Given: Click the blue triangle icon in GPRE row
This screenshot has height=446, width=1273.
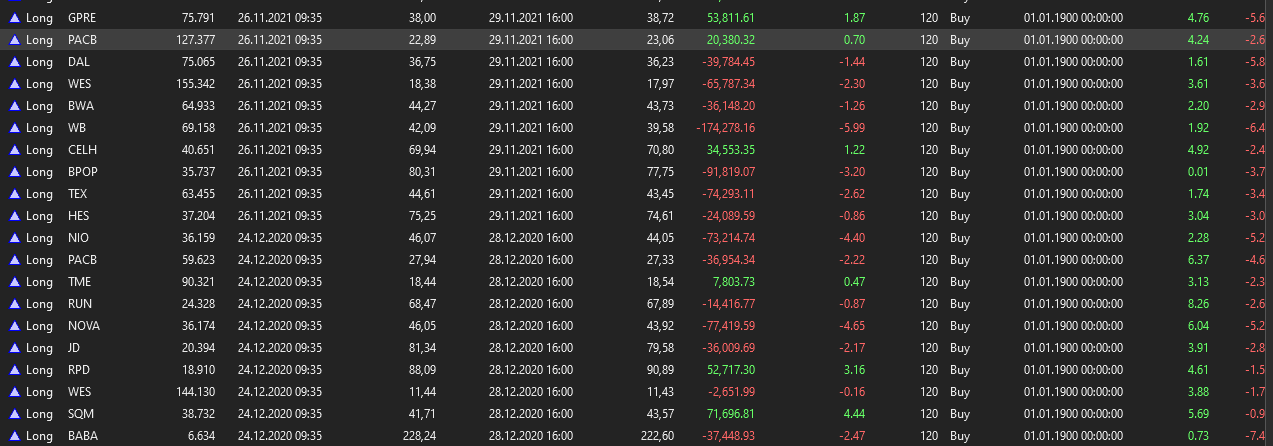Looking at the screenshot, I should tap(15, 18).
